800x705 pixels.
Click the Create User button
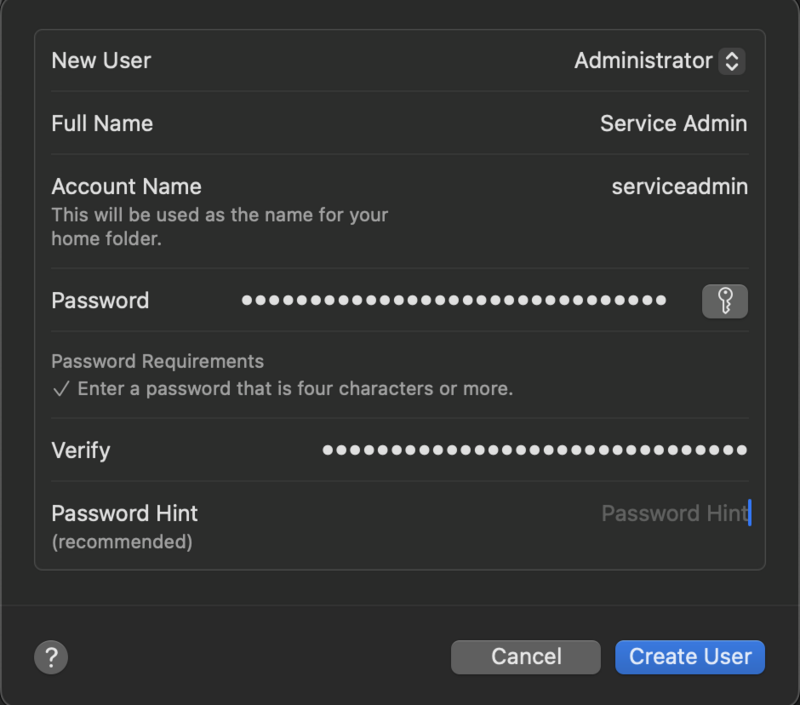(689, 657)
